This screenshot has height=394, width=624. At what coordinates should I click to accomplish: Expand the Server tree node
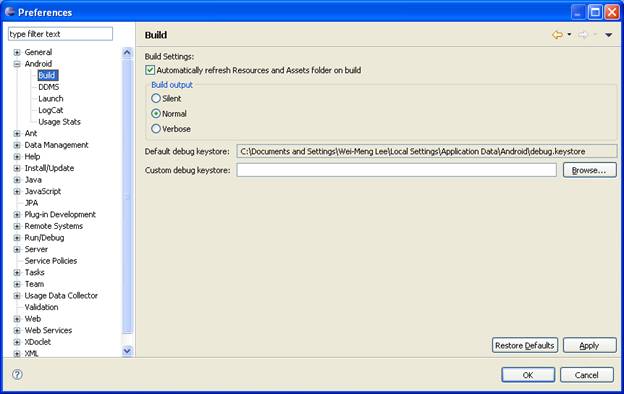(x=17, y=249)
